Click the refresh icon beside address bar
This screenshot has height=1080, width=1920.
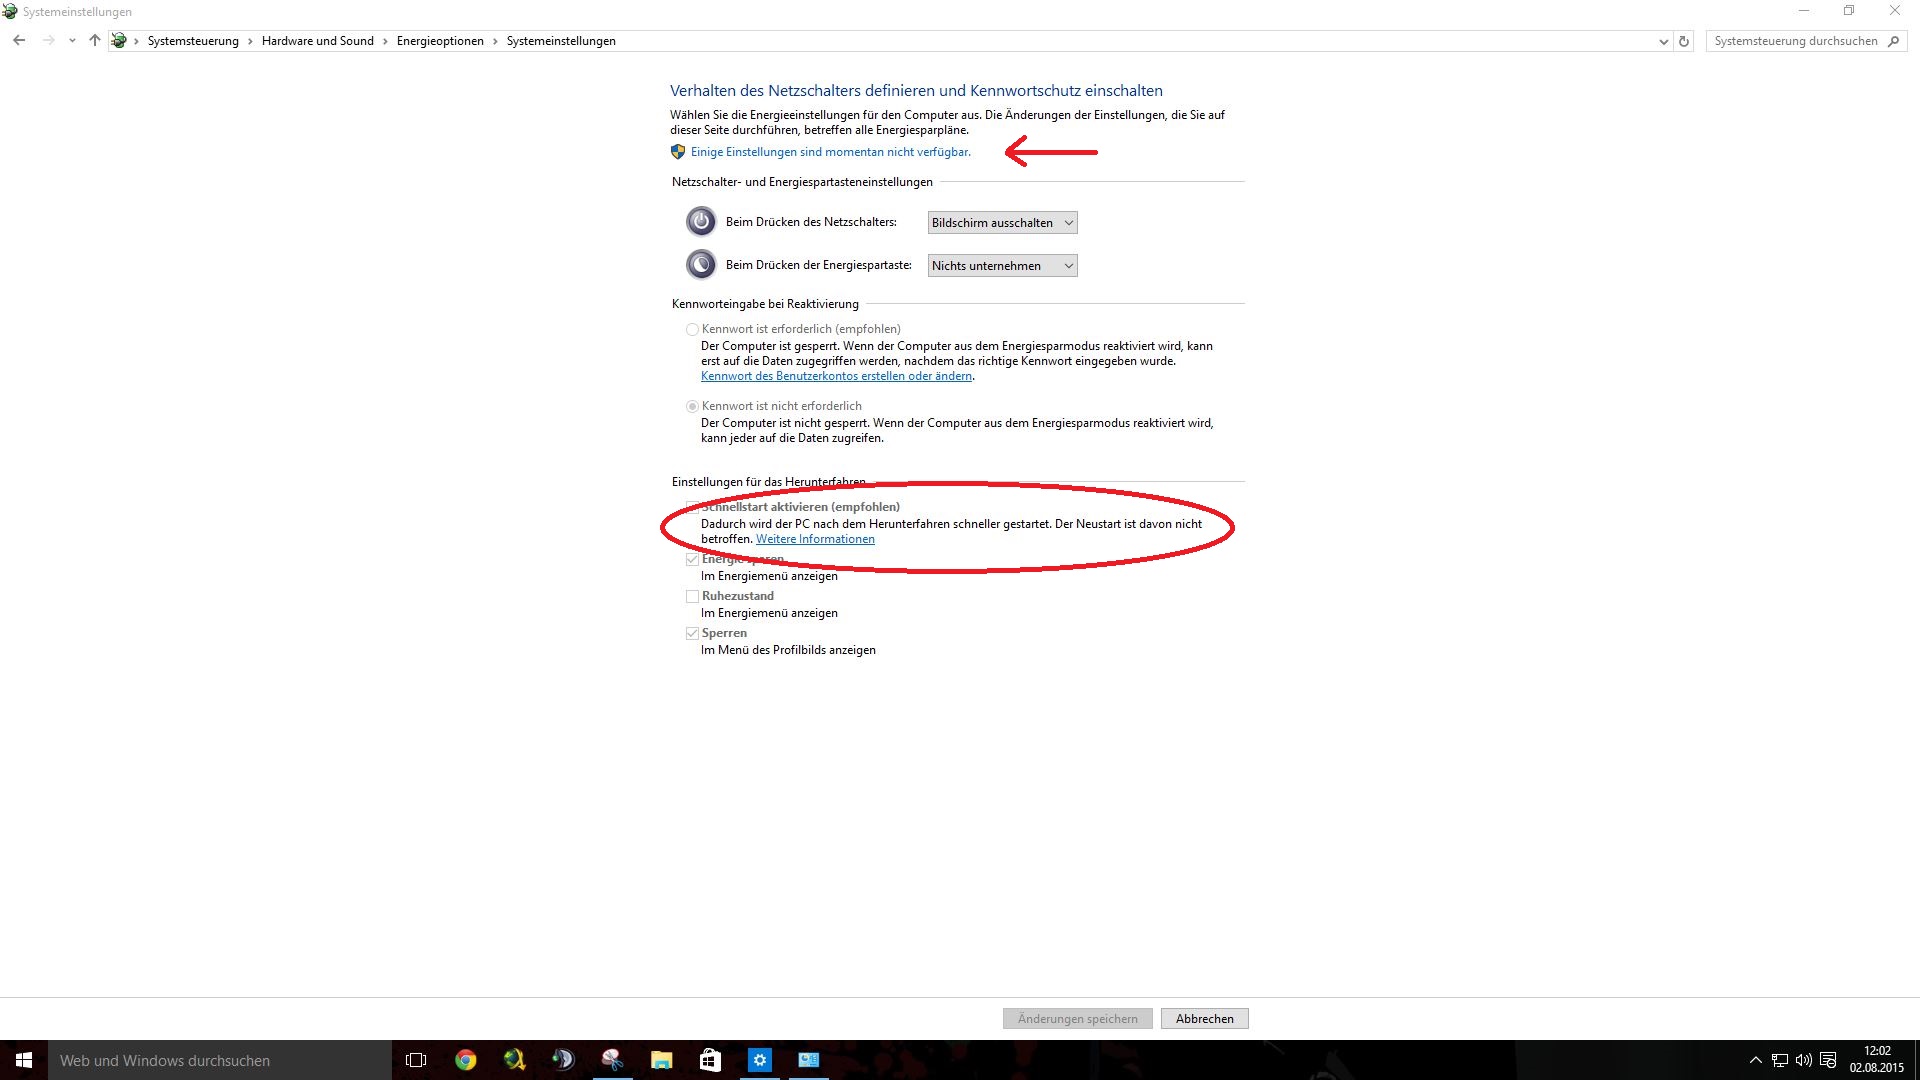[1684, 41]
